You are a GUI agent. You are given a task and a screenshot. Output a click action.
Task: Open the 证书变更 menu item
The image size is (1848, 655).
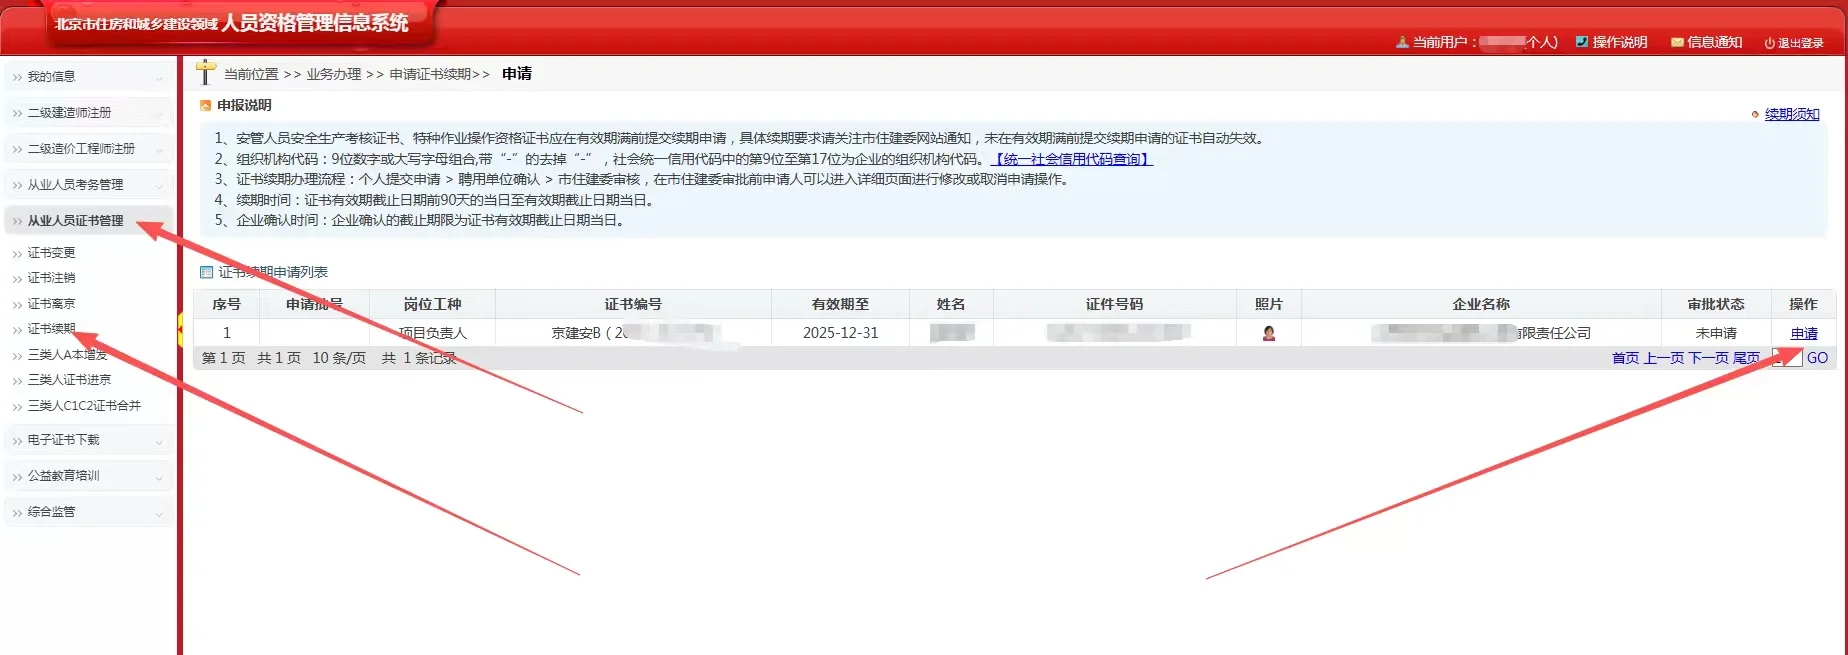tap(51, 253)
